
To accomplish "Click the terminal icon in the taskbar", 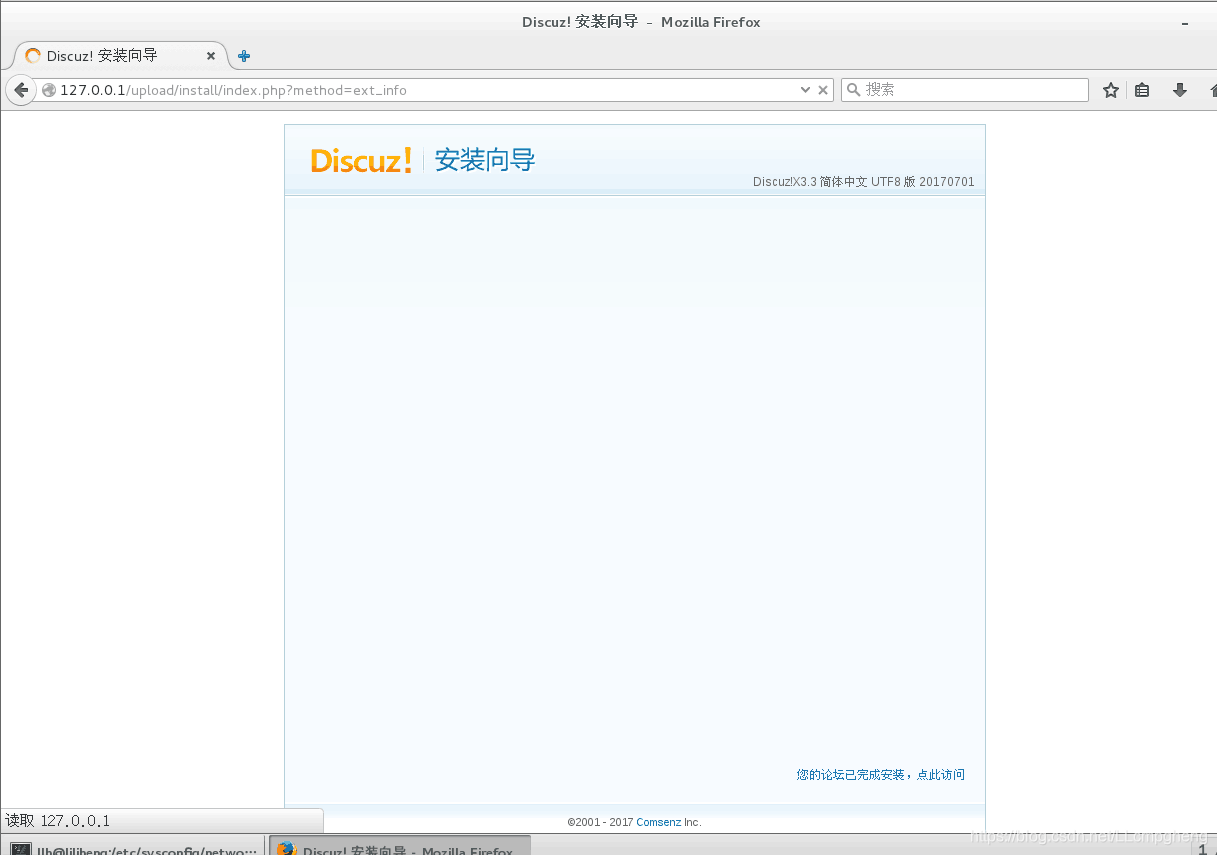I will 20,849.
